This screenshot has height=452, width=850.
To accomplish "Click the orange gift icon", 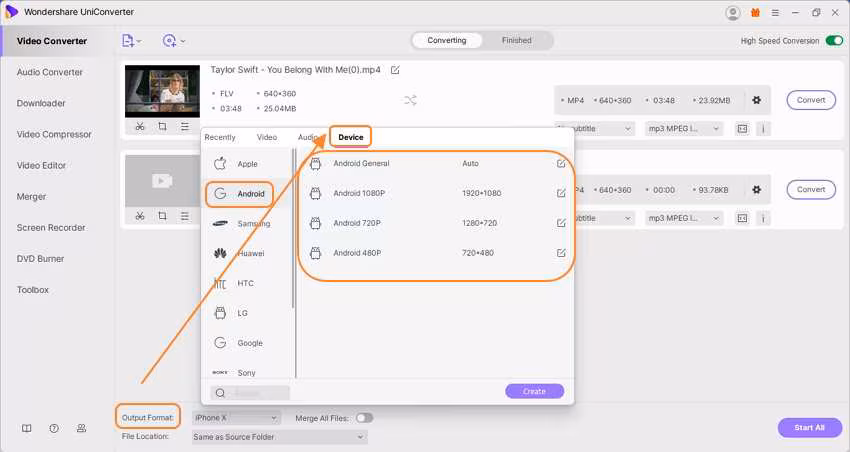I will pyautogui.click(x=755, y=12).
